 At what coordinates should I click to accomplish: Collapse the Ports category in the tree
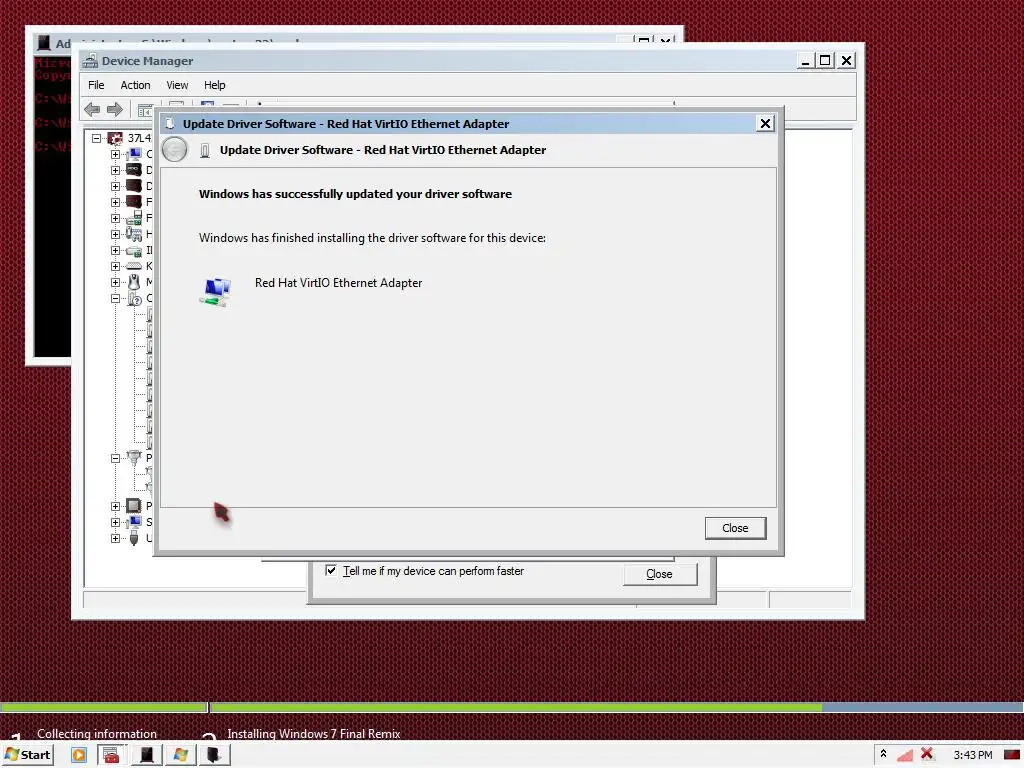click(x=116, y=458)
